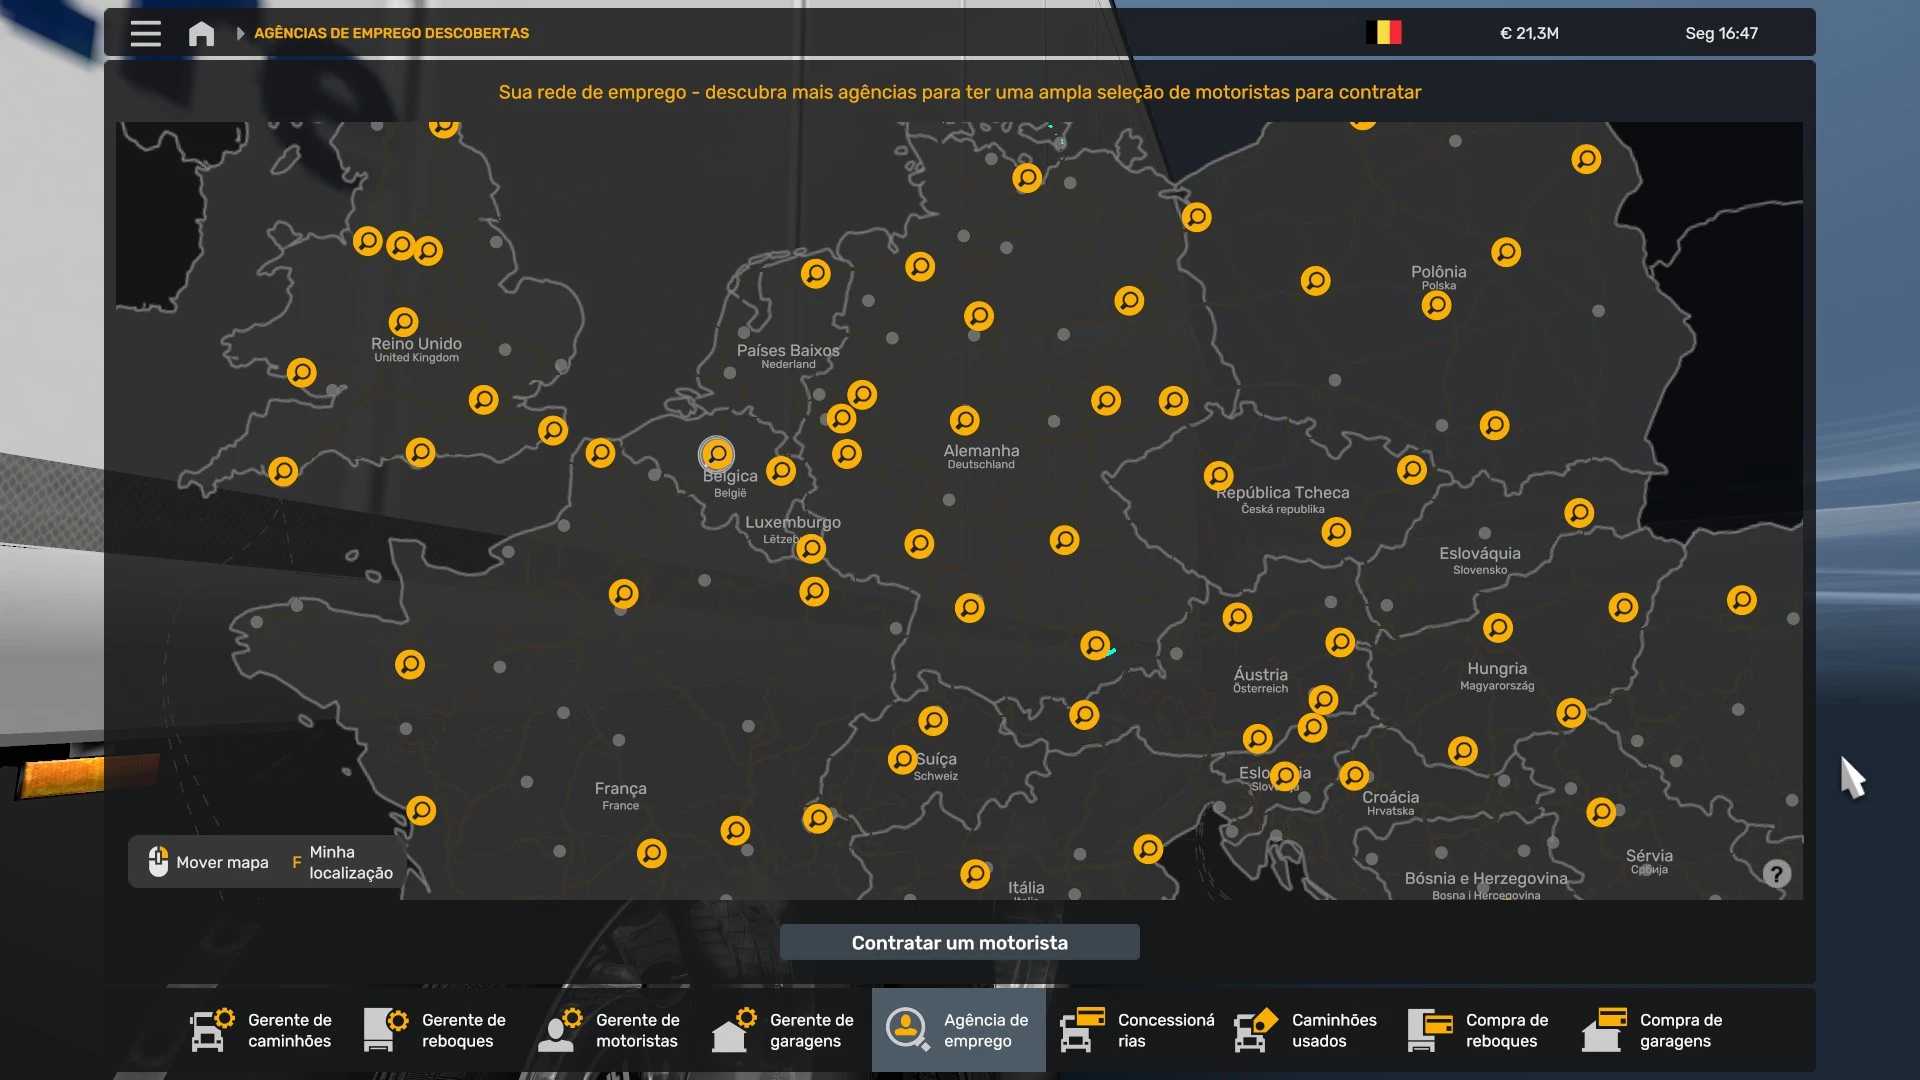Click the Belgium flag icon
Image resolution: width=1920 pixels, height=1080 pixels.
tap(1384, 33)
